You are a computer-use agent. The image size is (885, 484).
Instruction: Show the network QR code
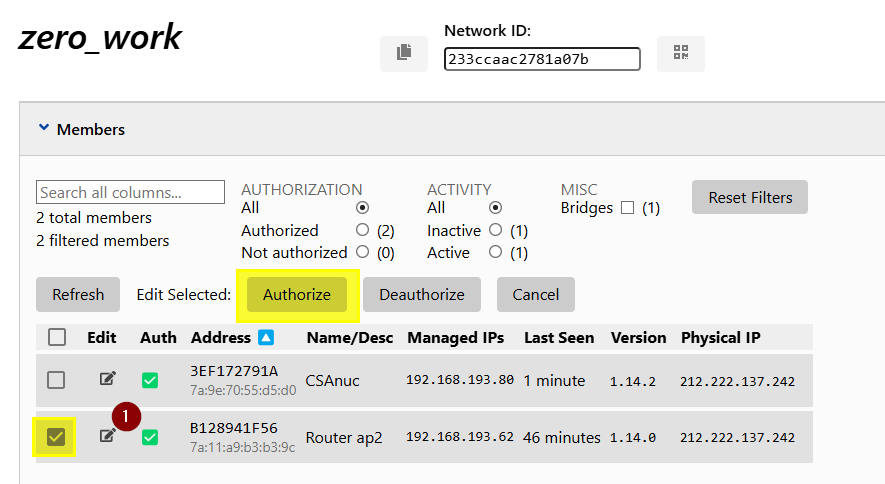pos(681,54)
